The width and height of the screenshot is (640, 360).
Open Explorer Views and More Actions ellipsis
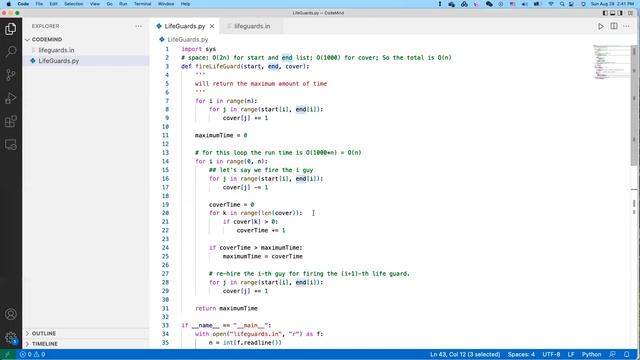(138, 26)
